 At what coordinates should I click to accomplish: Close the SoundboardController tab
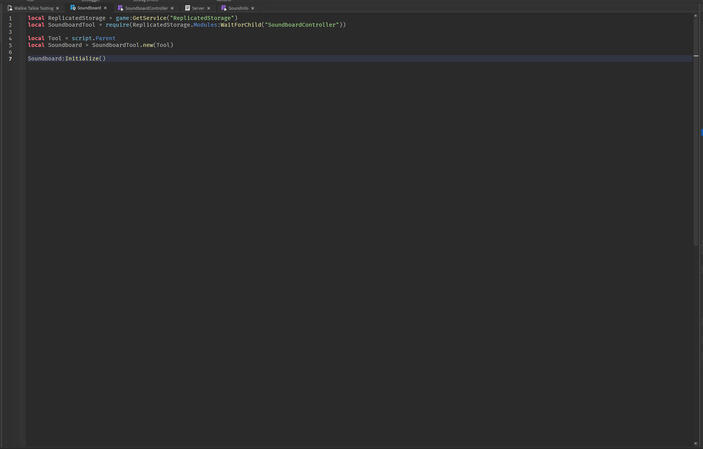172,9
